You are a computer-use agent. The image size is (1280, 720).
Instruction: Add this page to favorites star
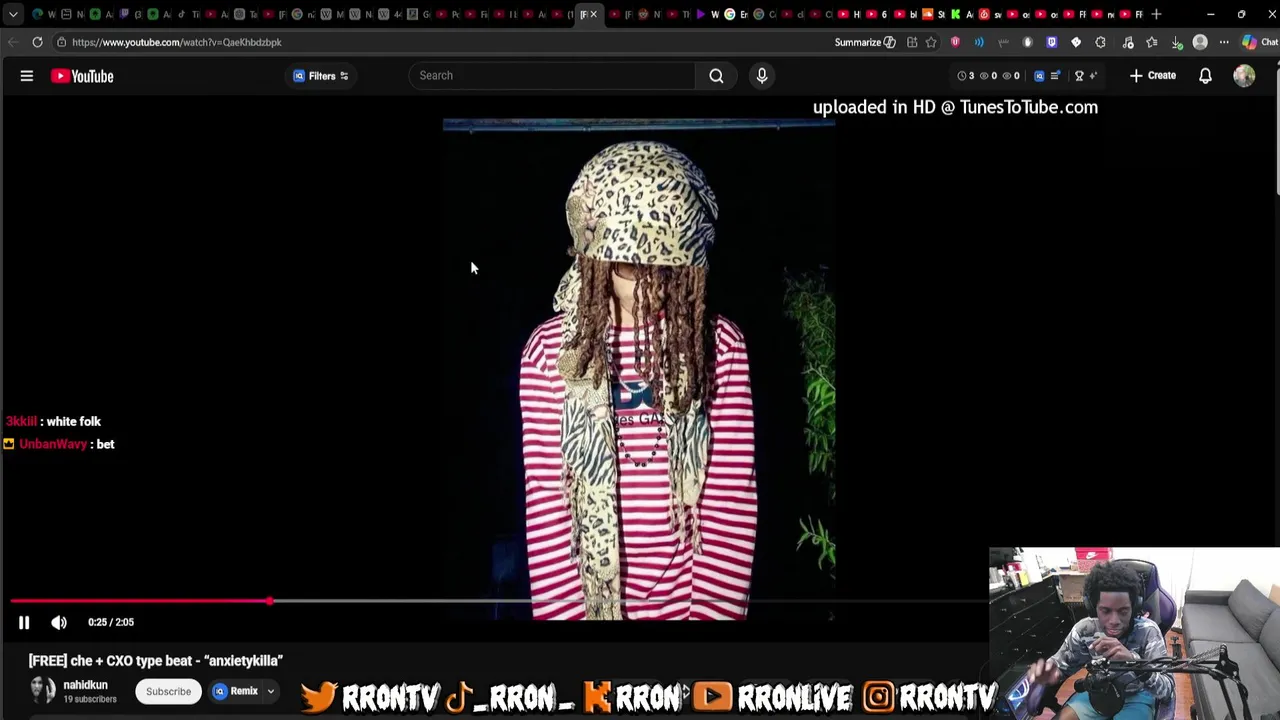(x=931, y=42)
